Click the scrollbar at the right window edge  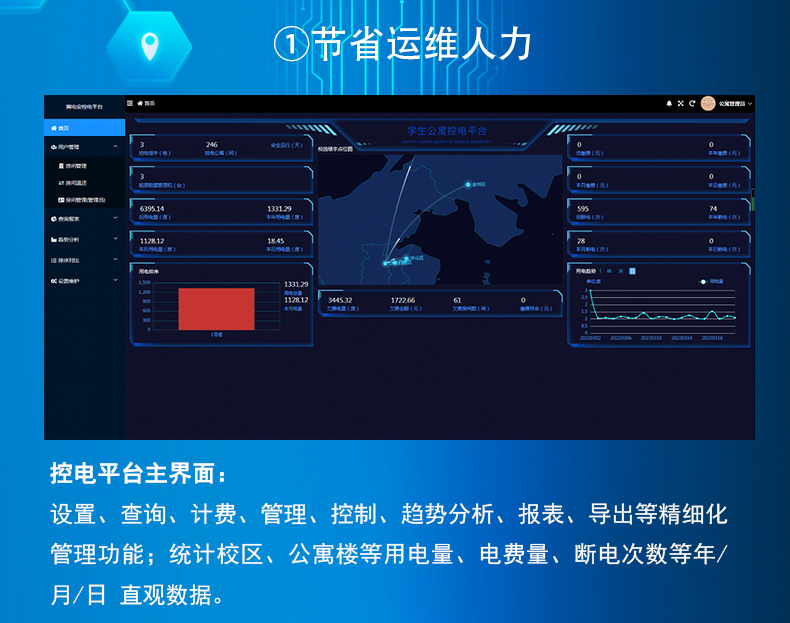click(x=753, y=200)
